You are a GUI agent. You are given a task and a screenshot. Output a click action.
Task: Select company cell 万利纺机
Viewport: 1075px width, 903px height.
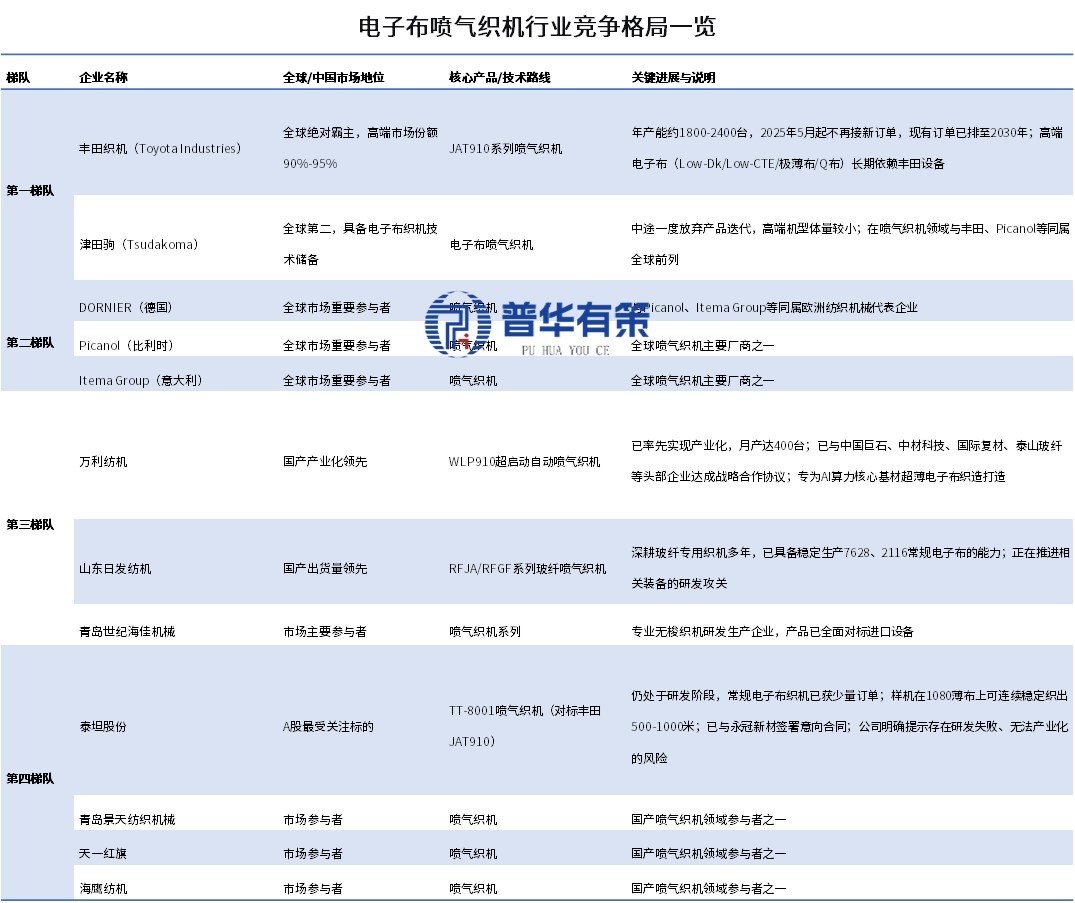pyautogui.click(x=104, y=462)
